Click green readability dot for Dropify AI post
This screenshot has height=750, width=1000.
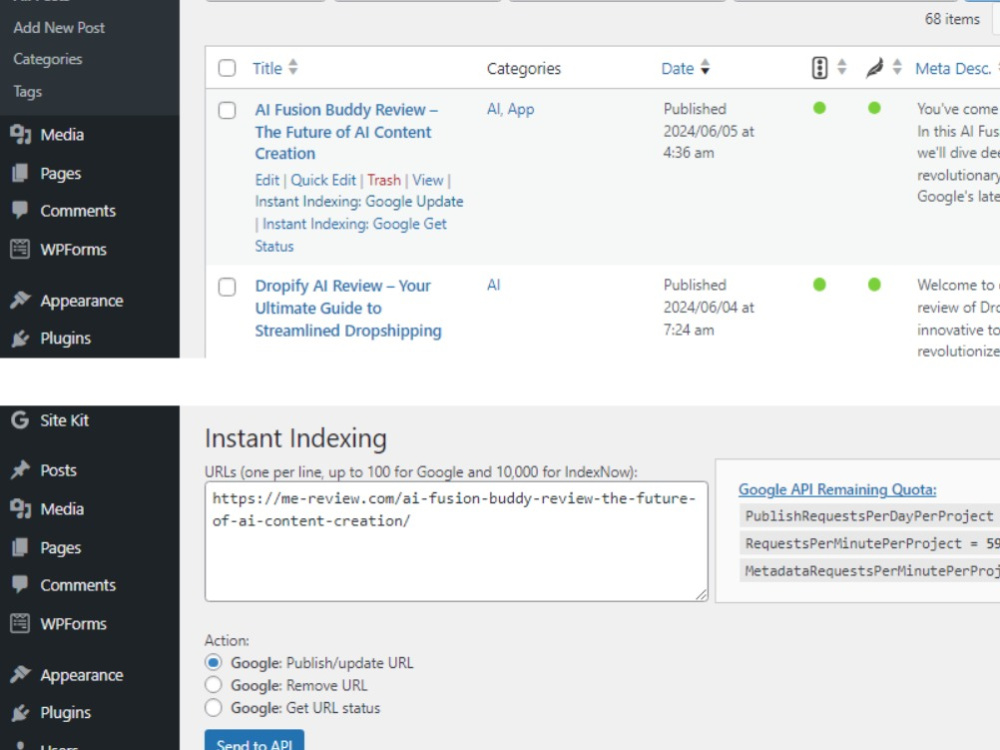click(x=874, y=284)
